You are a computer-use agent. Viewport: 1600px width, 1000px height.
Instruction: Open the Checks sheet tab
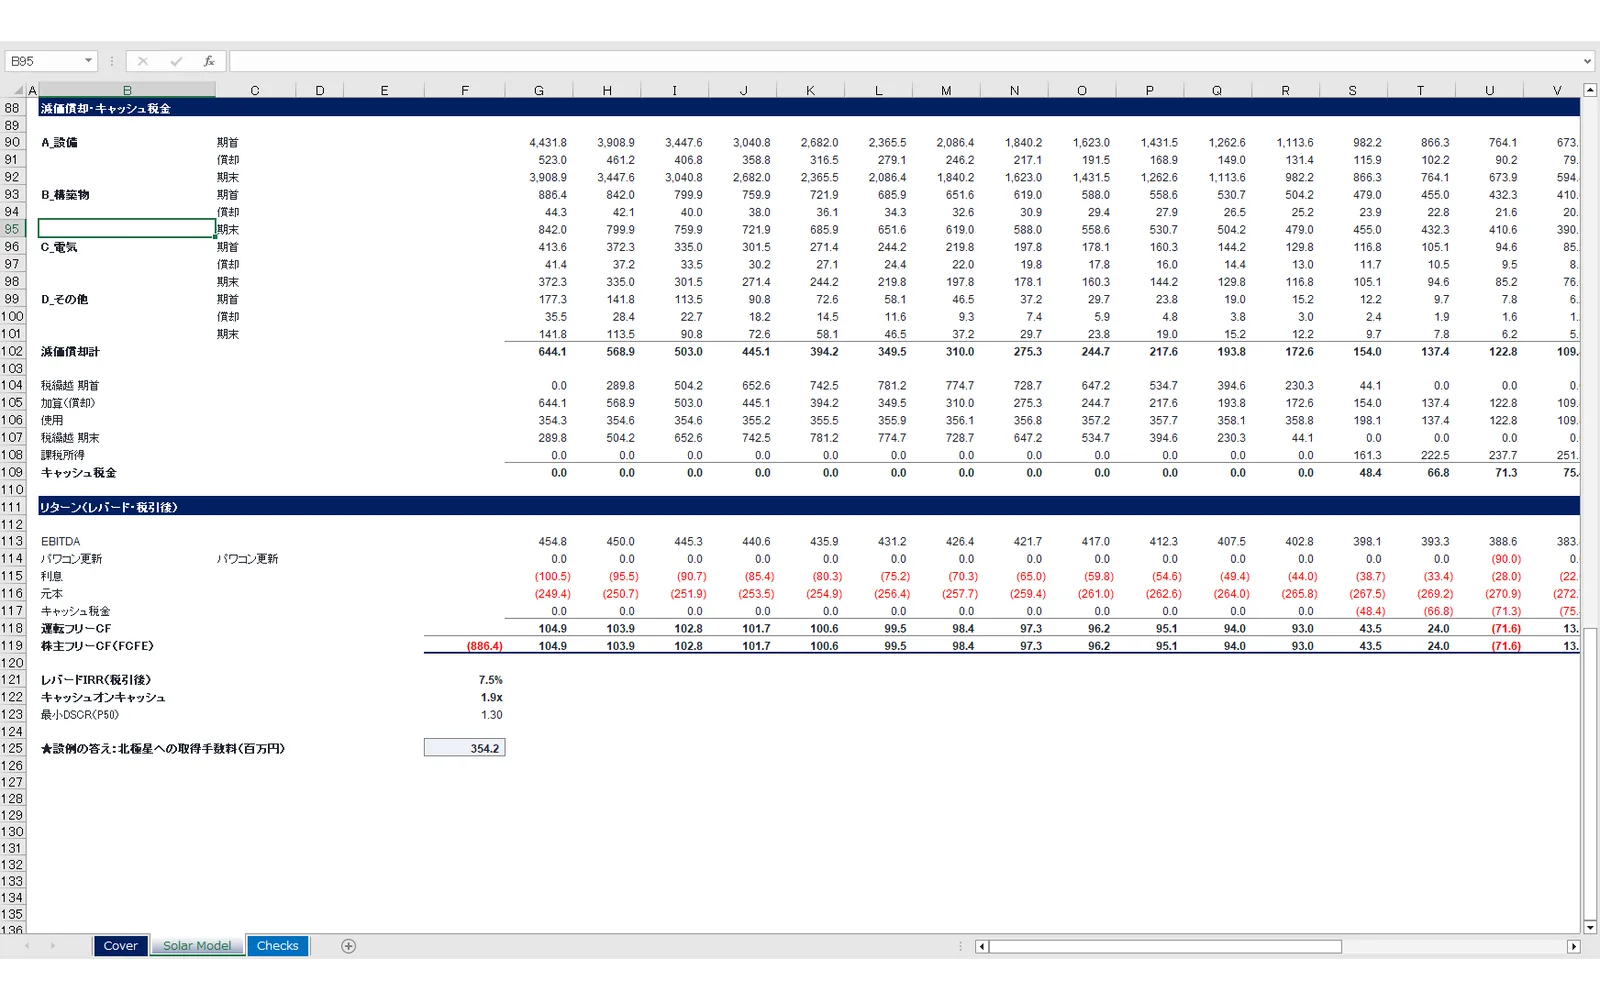coord(277,946)
